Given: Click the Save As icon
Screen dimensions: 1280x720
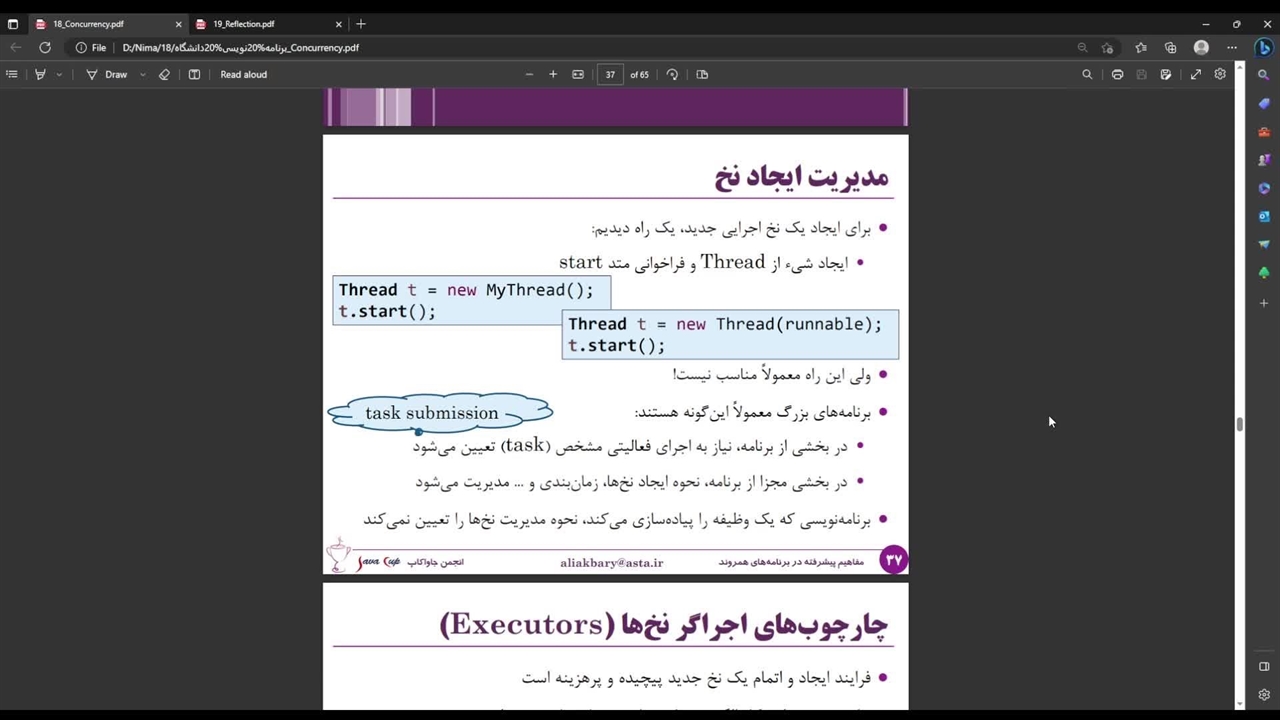Looking at the screenshot, I should pyautogui.click(x=1166, y=74).
